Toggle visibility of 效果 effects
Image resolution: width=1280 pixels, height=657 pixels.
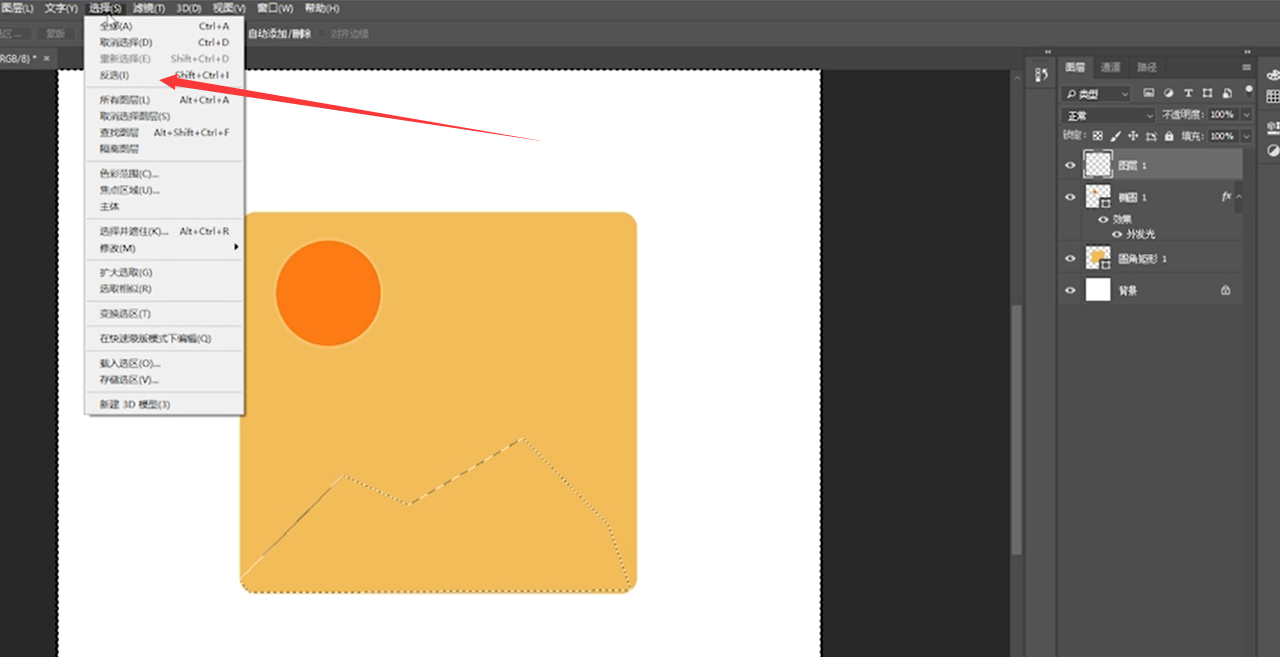[x=1103, y=220]
